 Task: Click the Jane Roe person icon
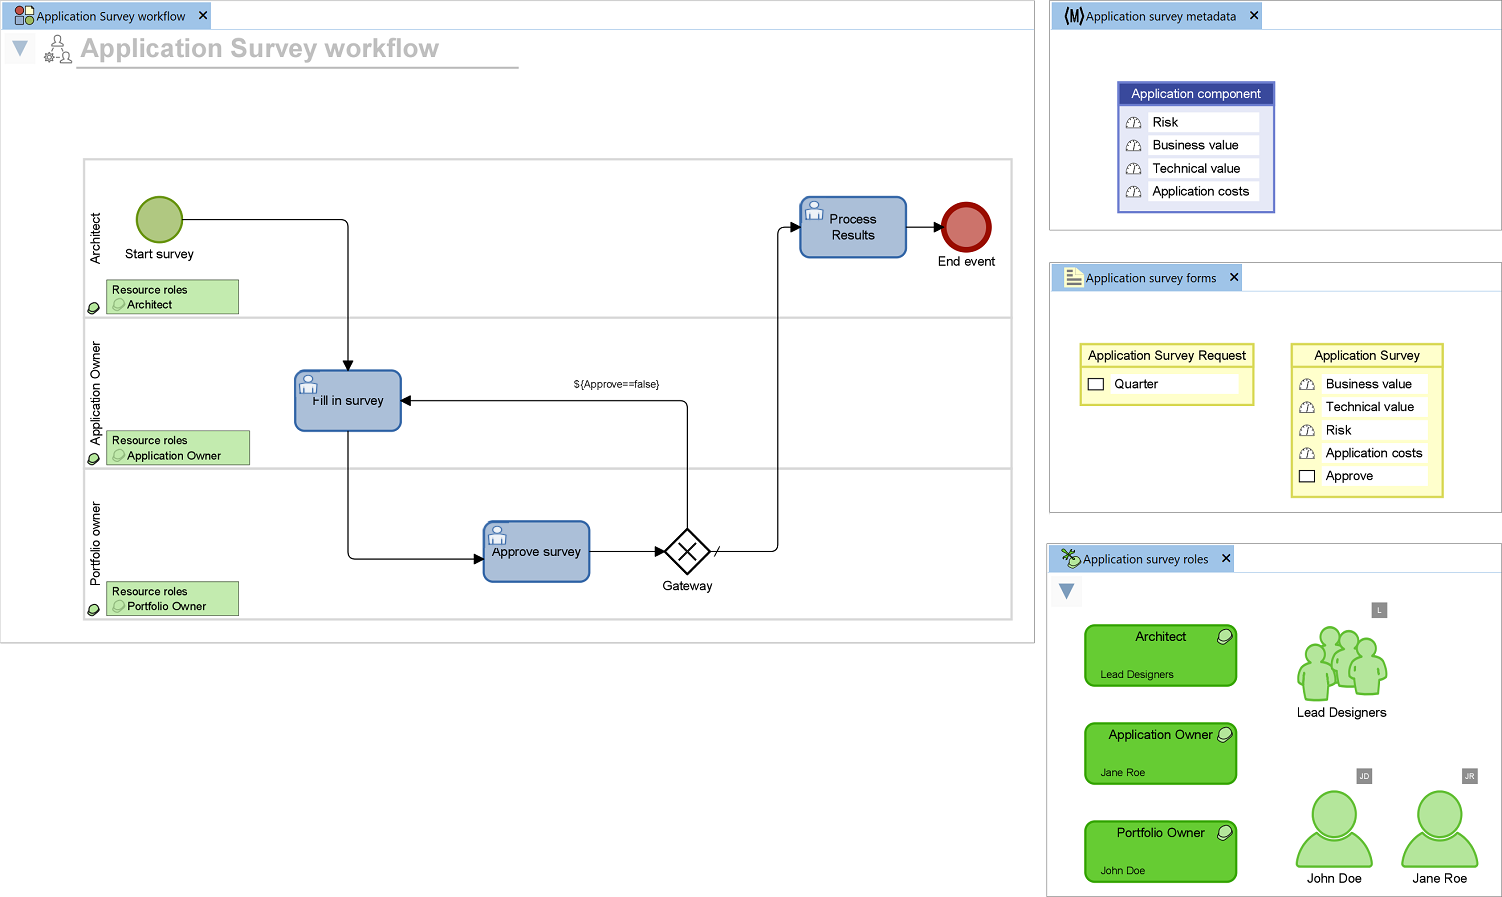pyautogui.click(x=1439, y=830)
